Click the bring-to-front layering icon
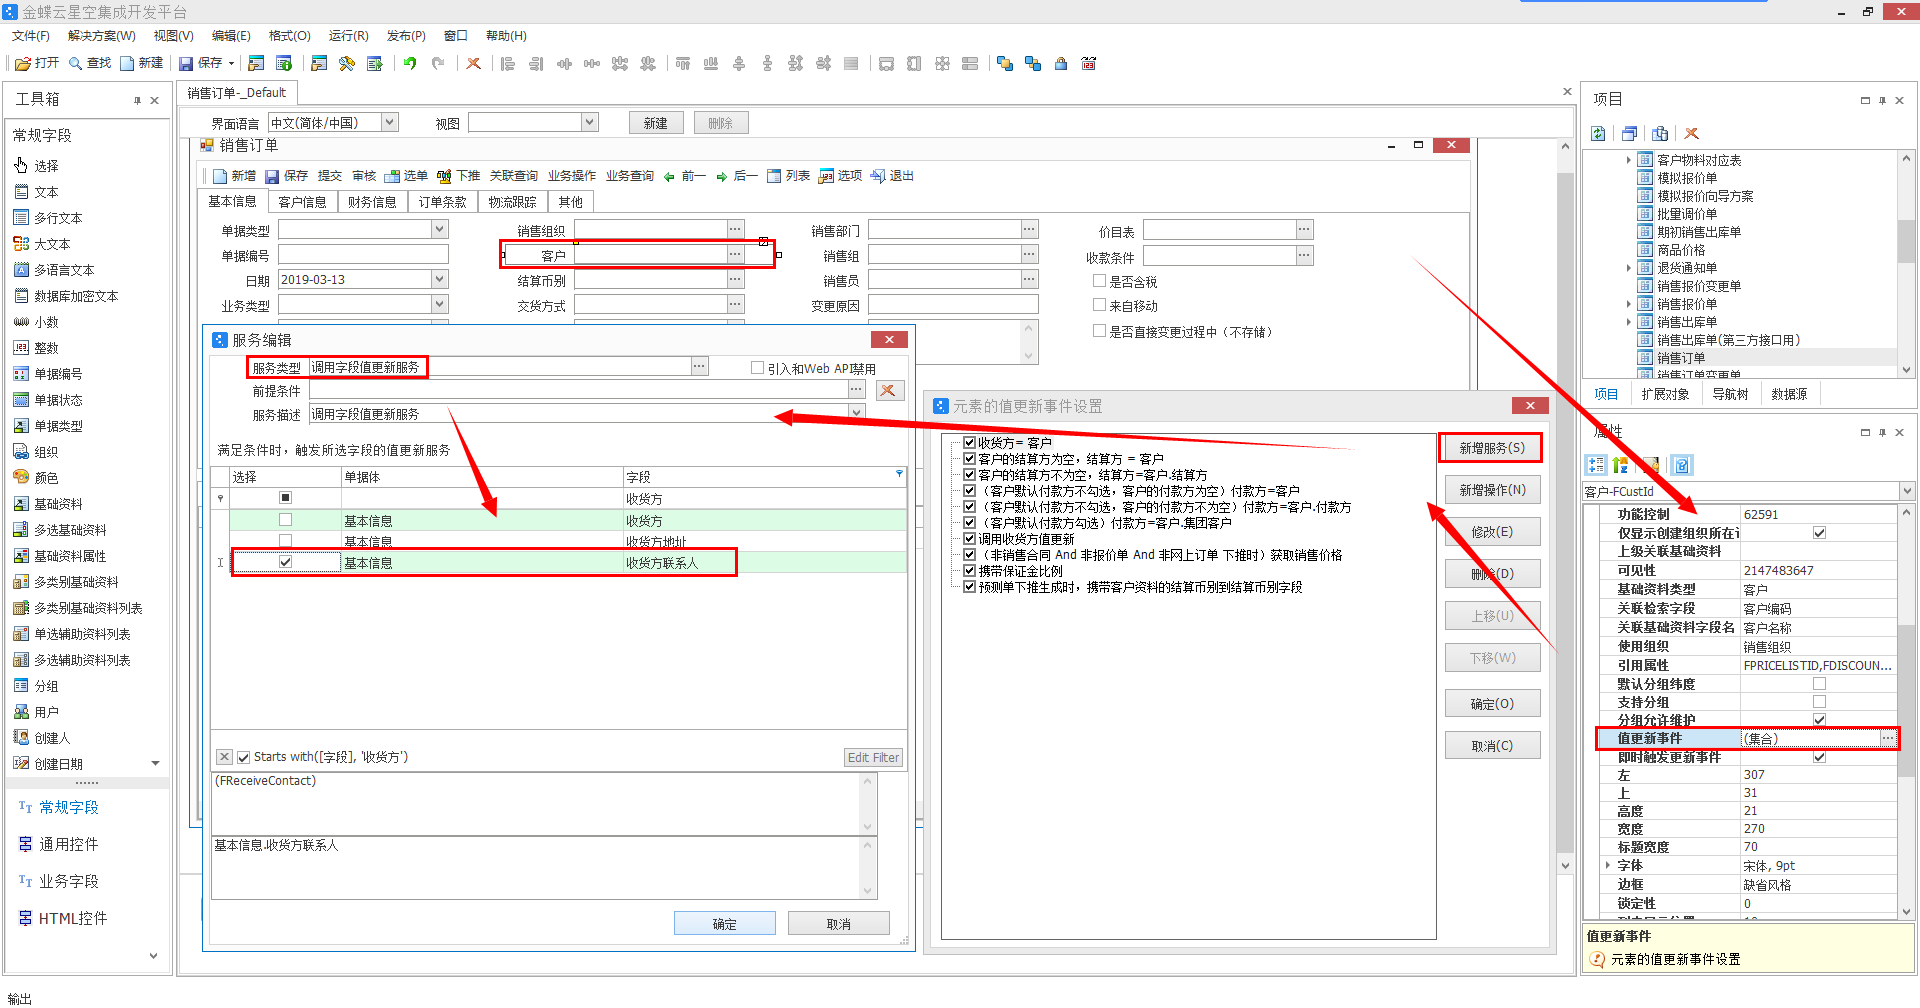The width and height of the screenshot is (1920, 1008). 1005,63
